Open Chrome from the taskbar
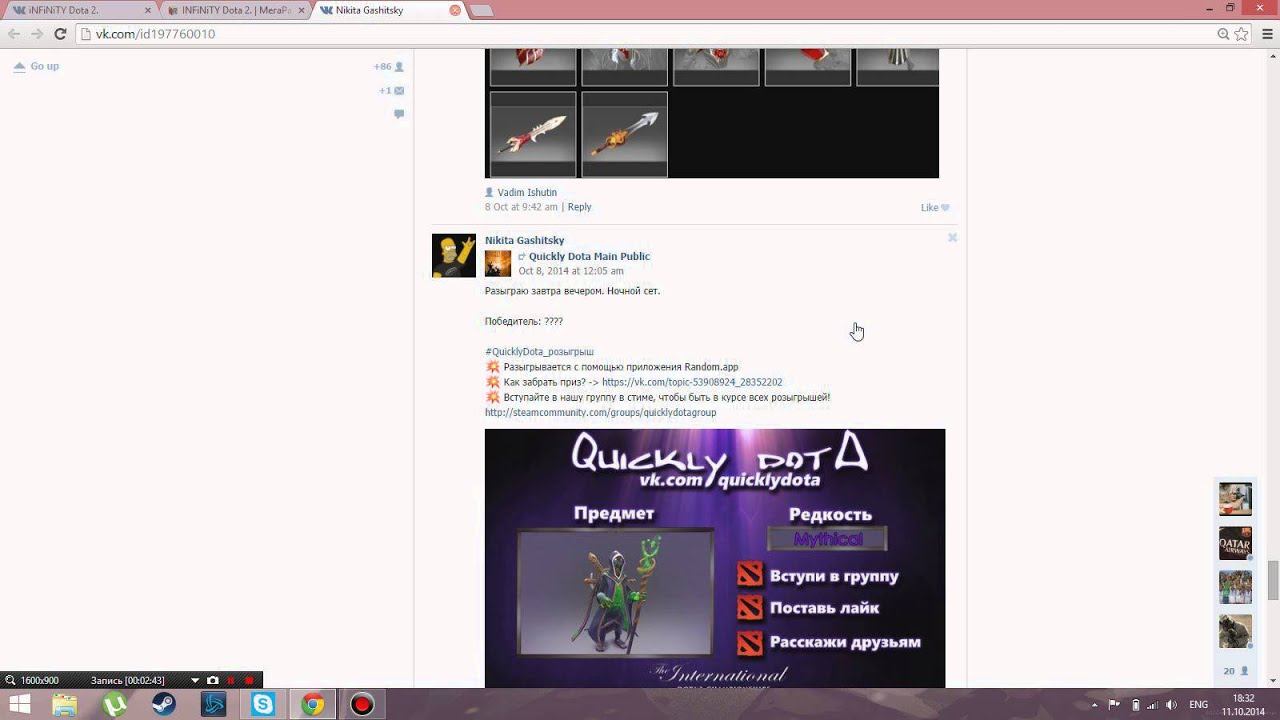The image size is (1280, 720). pyautogui.click(x=313, y=705)
